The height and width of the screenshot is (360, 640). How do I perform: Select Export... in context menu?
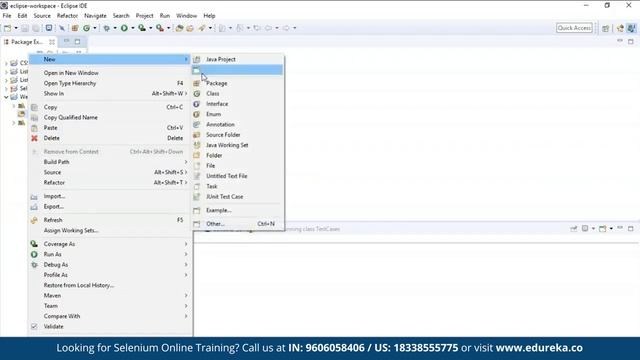click(x=110, y=207)
